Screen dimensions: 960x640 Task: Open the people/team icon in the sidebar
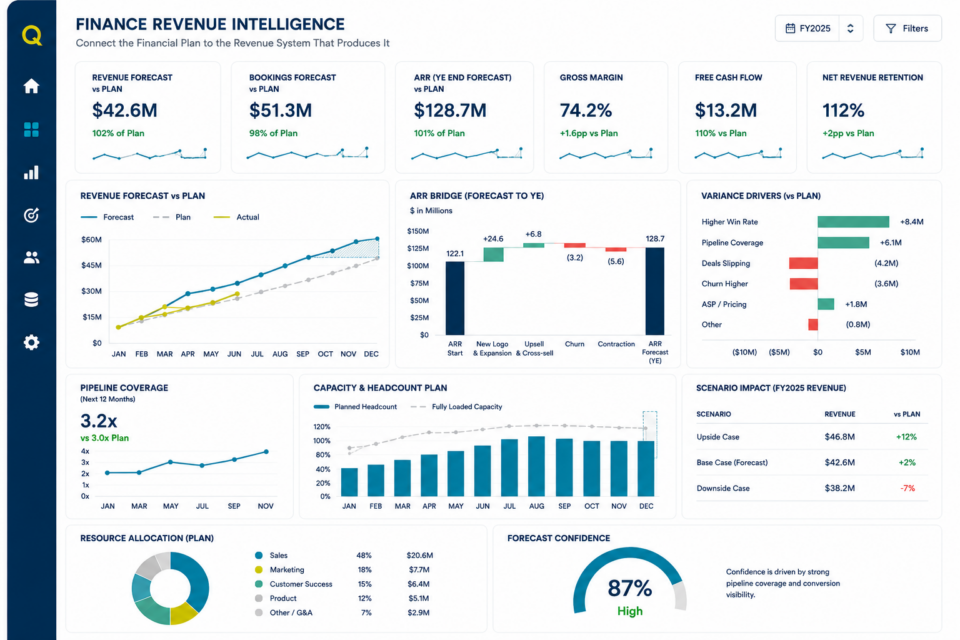[31, 257]
